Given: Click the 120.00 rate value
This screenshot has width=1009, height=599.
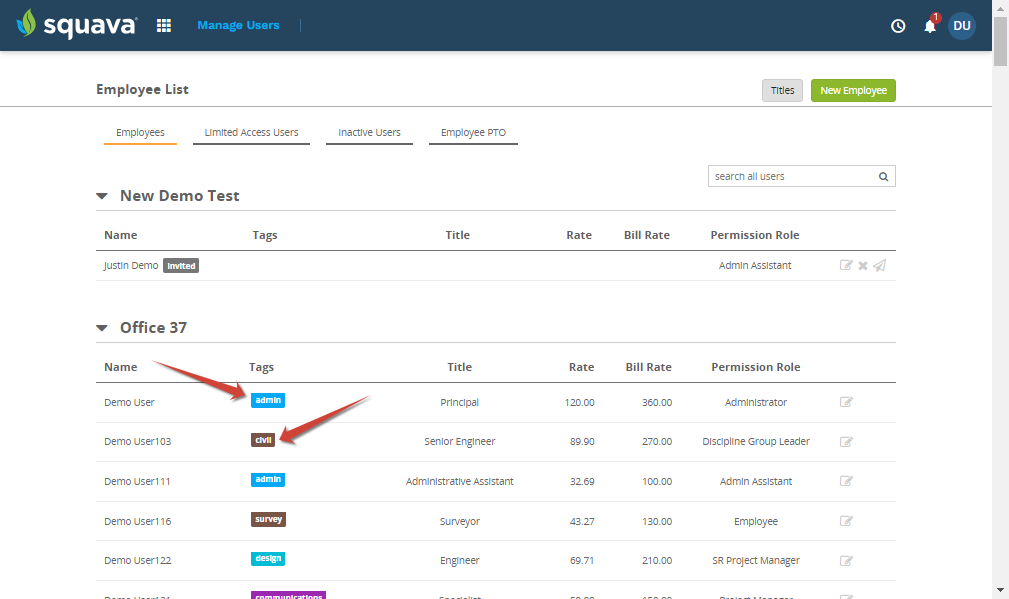Looking at the screenshot, I should click(x=579, y=402).
